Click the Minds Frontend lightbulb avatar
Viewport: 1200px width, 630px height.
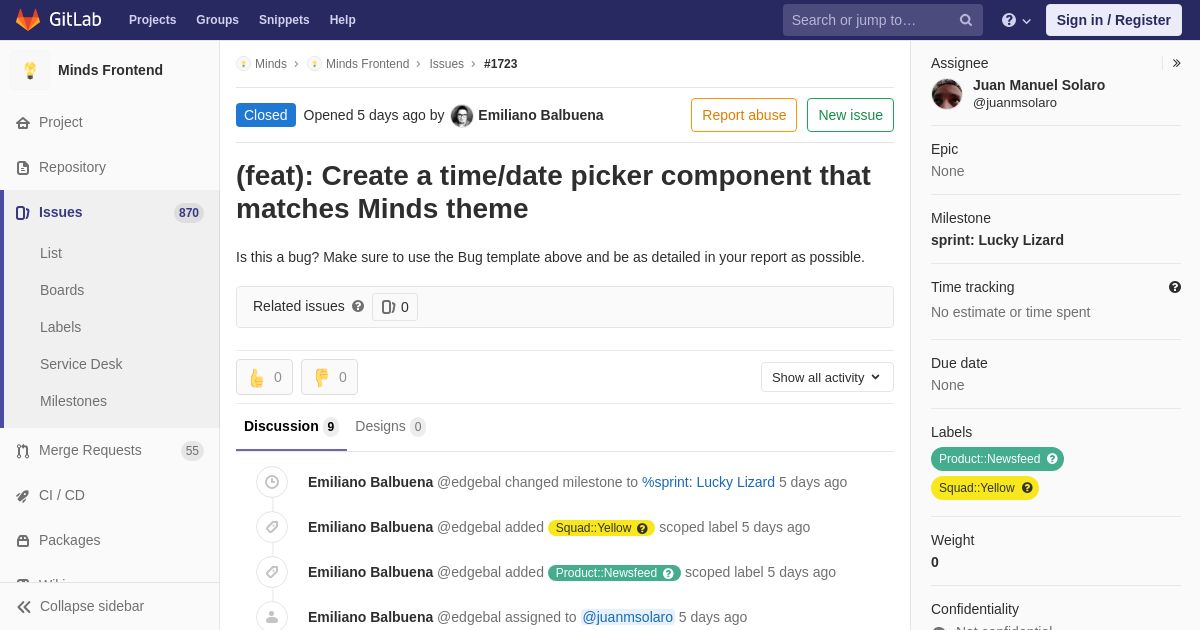click(x=30, y=70)
